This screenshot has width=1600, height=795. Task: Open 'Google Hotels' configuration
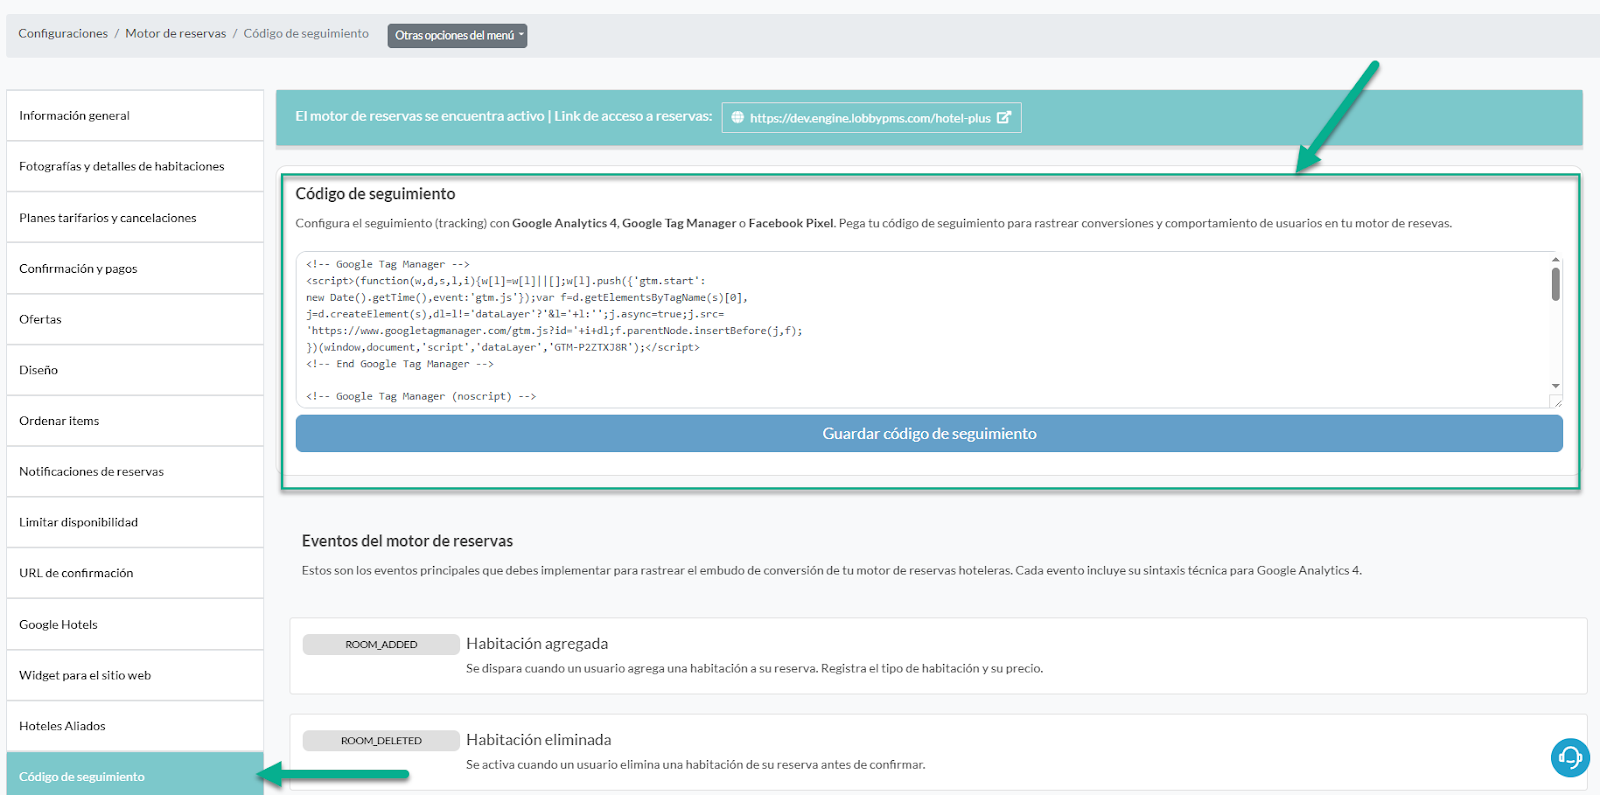tap(58, 625)
